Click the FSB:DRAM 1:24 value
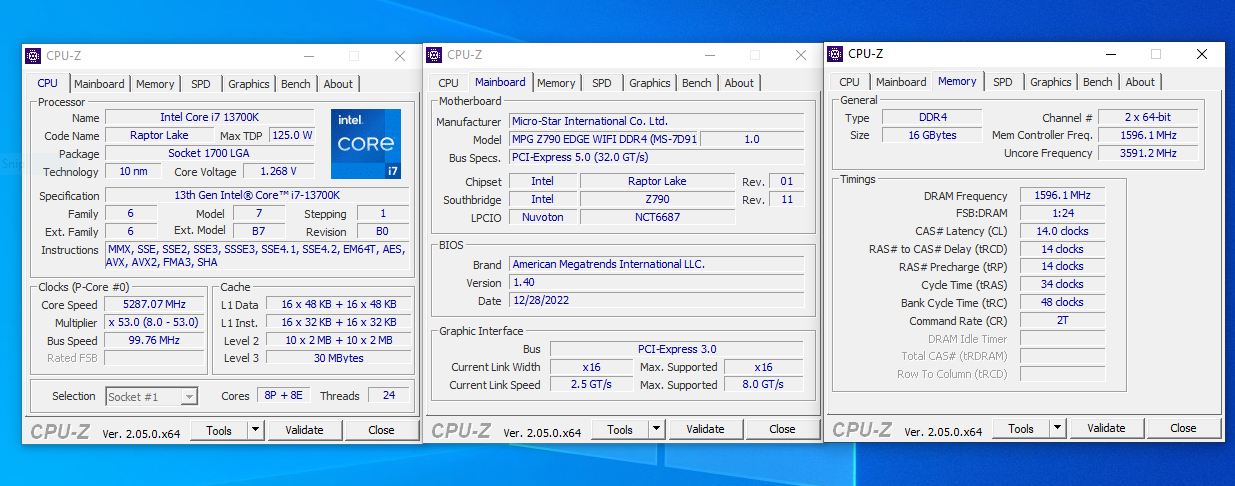The image size is (1235, 486). (1062, 213)
